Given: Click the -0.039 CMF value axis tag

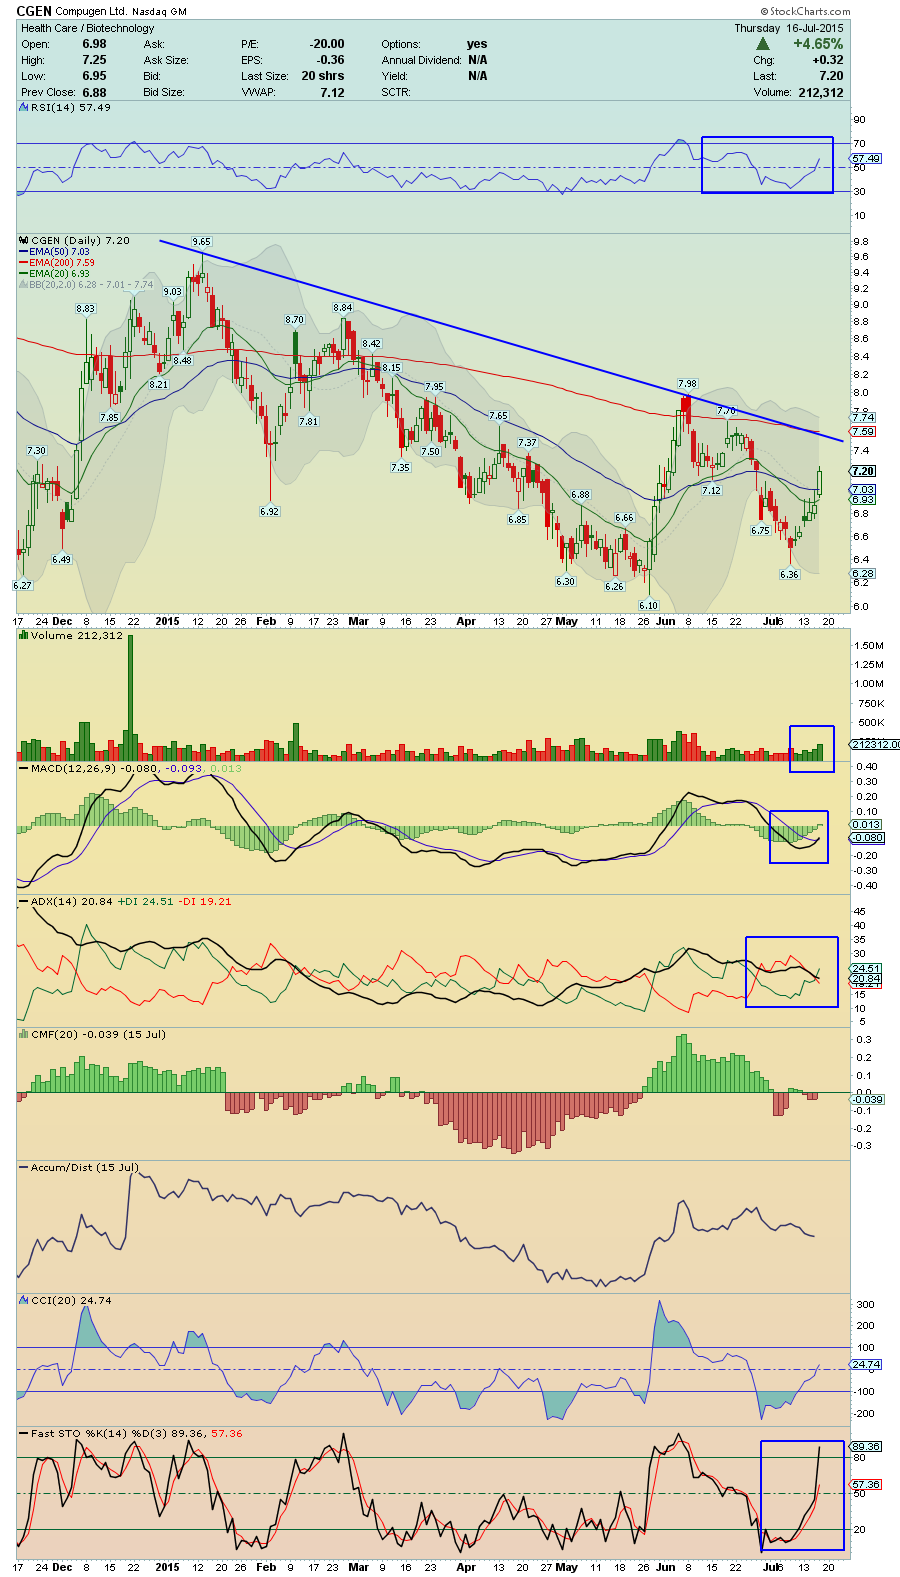Looking at the screenshot, I should coord(868,1099).
